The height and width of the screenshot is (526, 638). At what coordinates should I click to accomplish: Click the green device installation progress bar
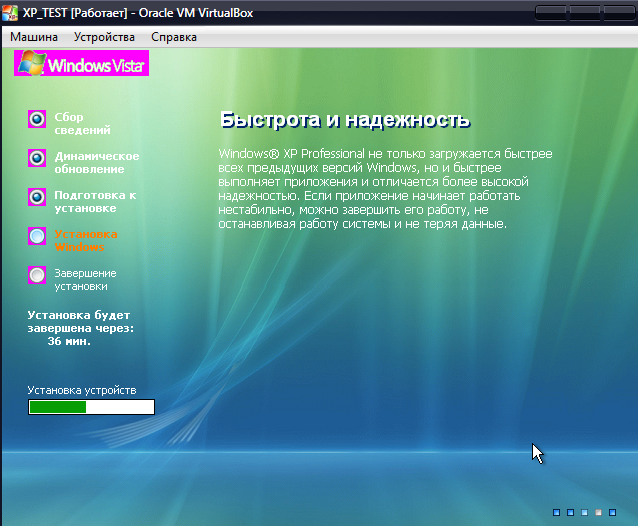(92, 407)
